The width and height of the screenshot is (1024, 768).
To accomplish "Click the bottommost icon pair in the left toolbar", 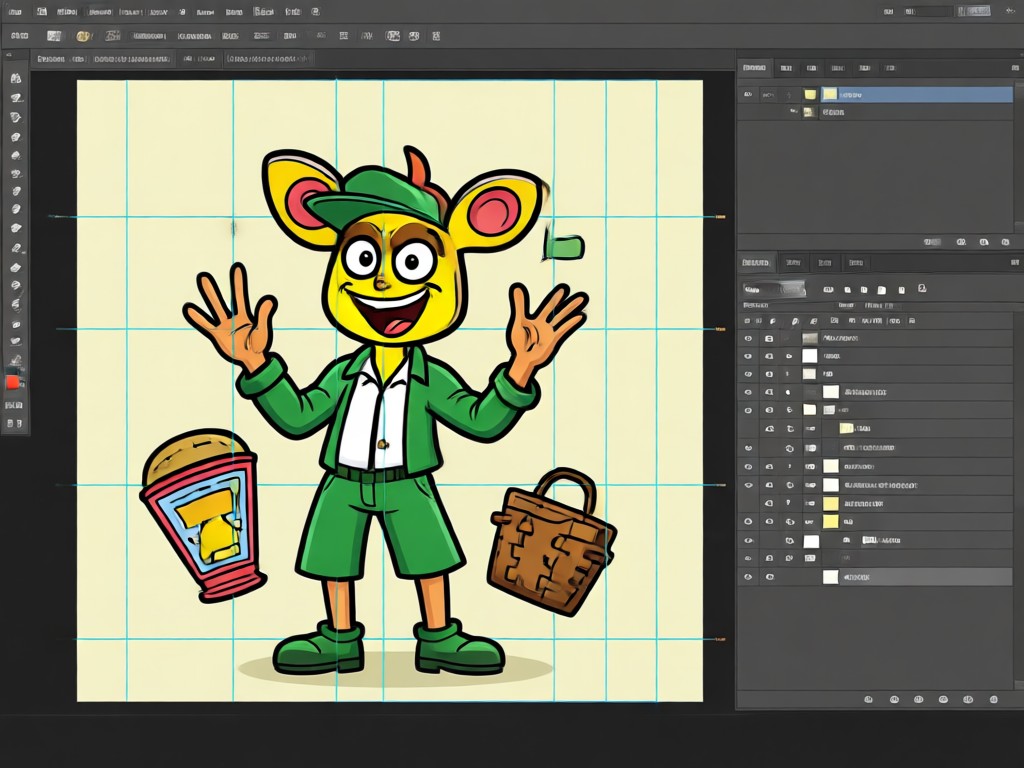I will point(14,424).
